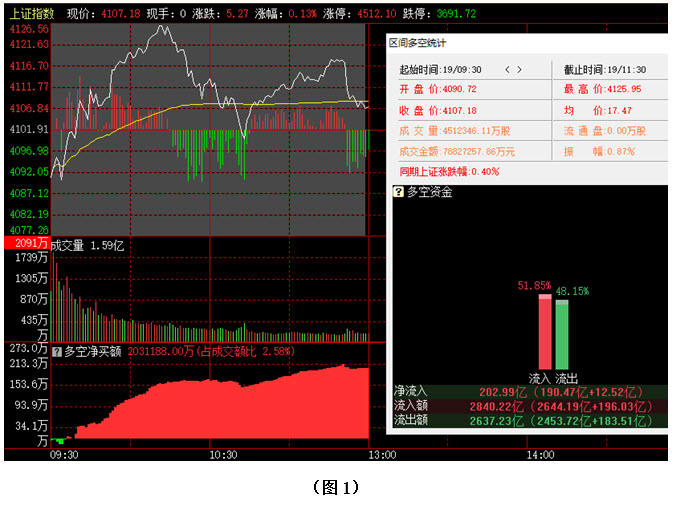
Task: Click the 09:30 time axis marker
Action: coord(62,455)
